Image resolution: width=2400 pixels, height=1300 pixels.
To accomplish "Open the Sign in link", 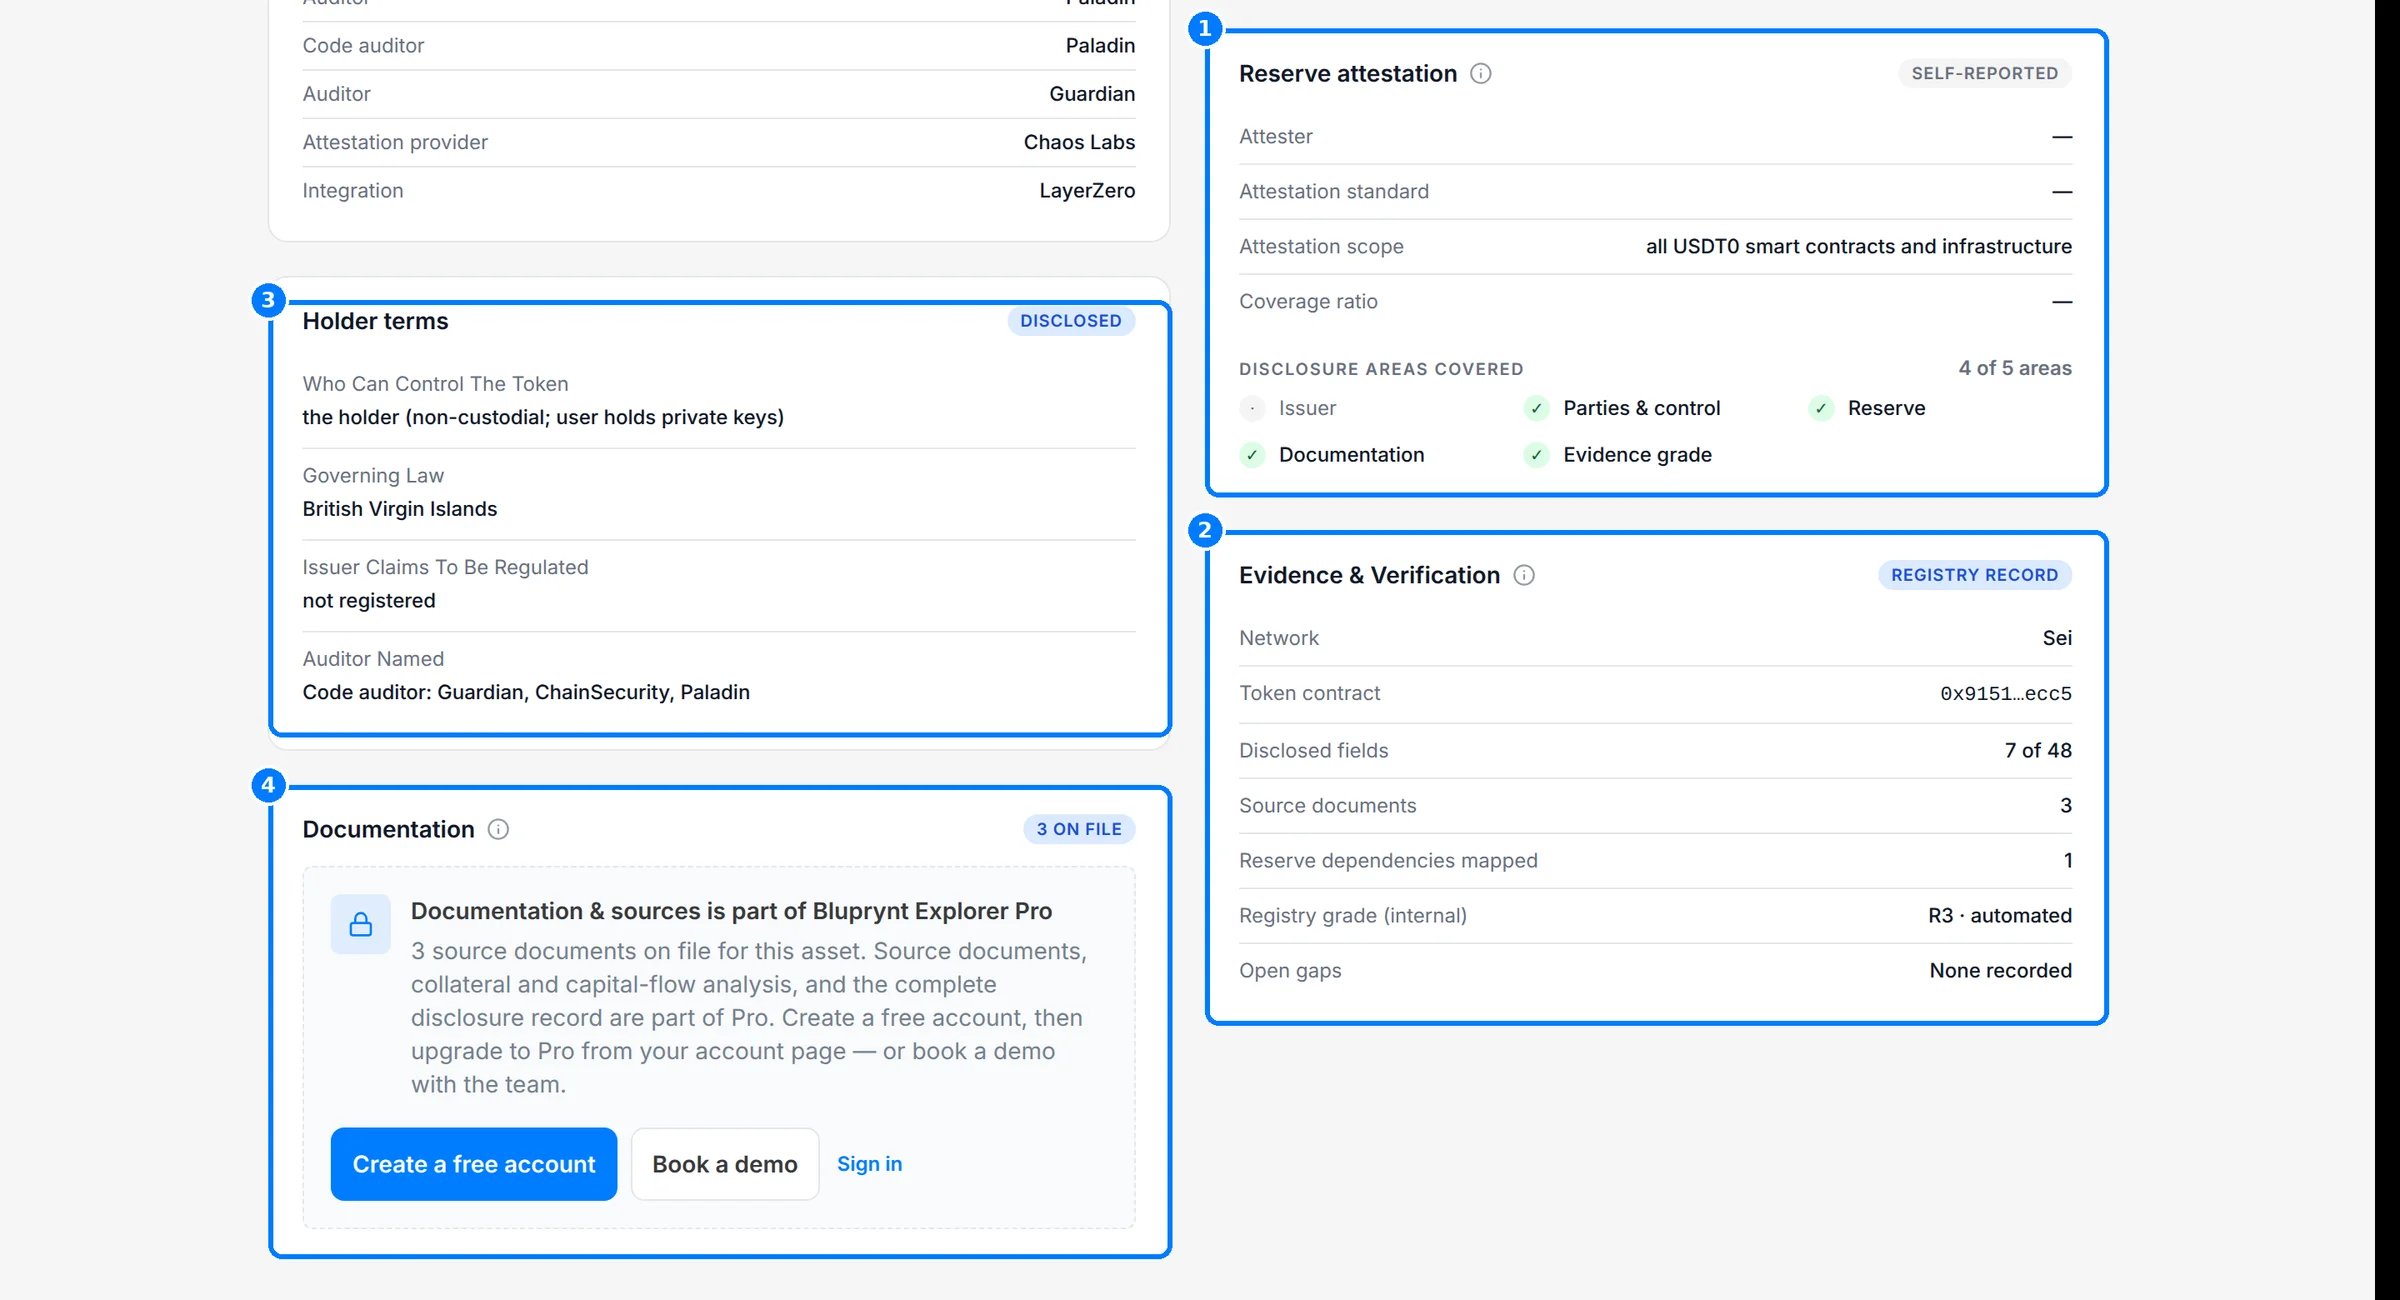I will [870, 1164].
